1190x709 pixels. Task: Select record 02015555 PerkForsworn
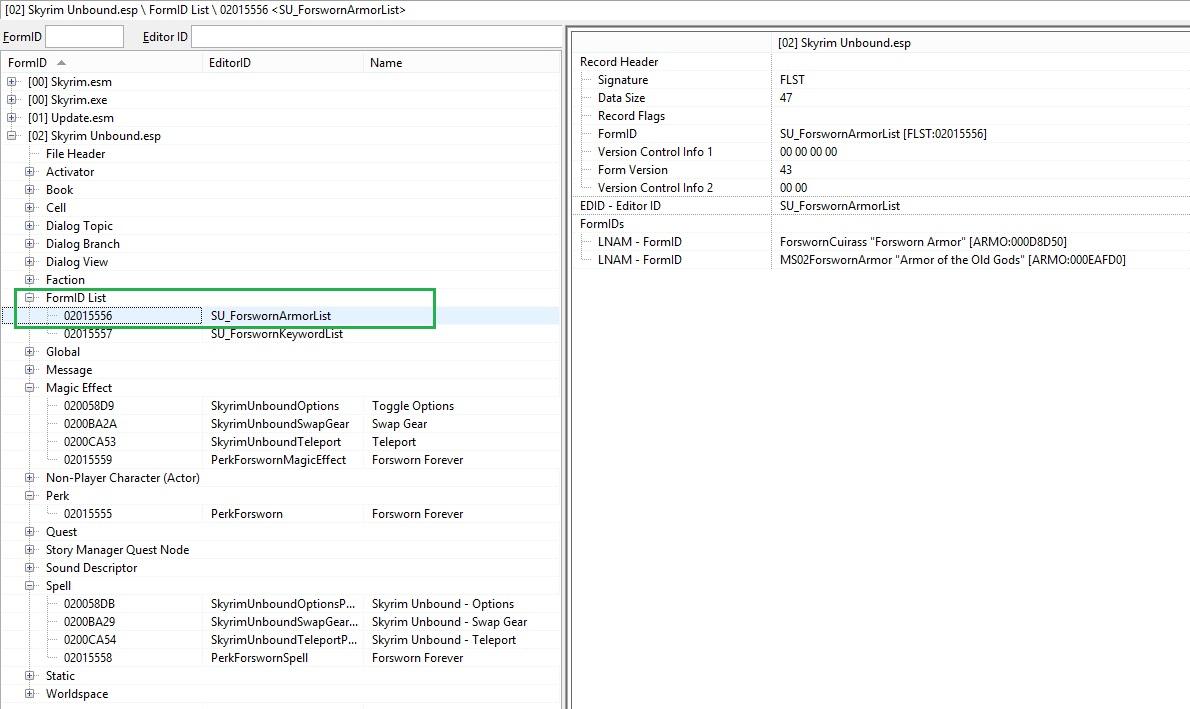click(x=280, y=514)
